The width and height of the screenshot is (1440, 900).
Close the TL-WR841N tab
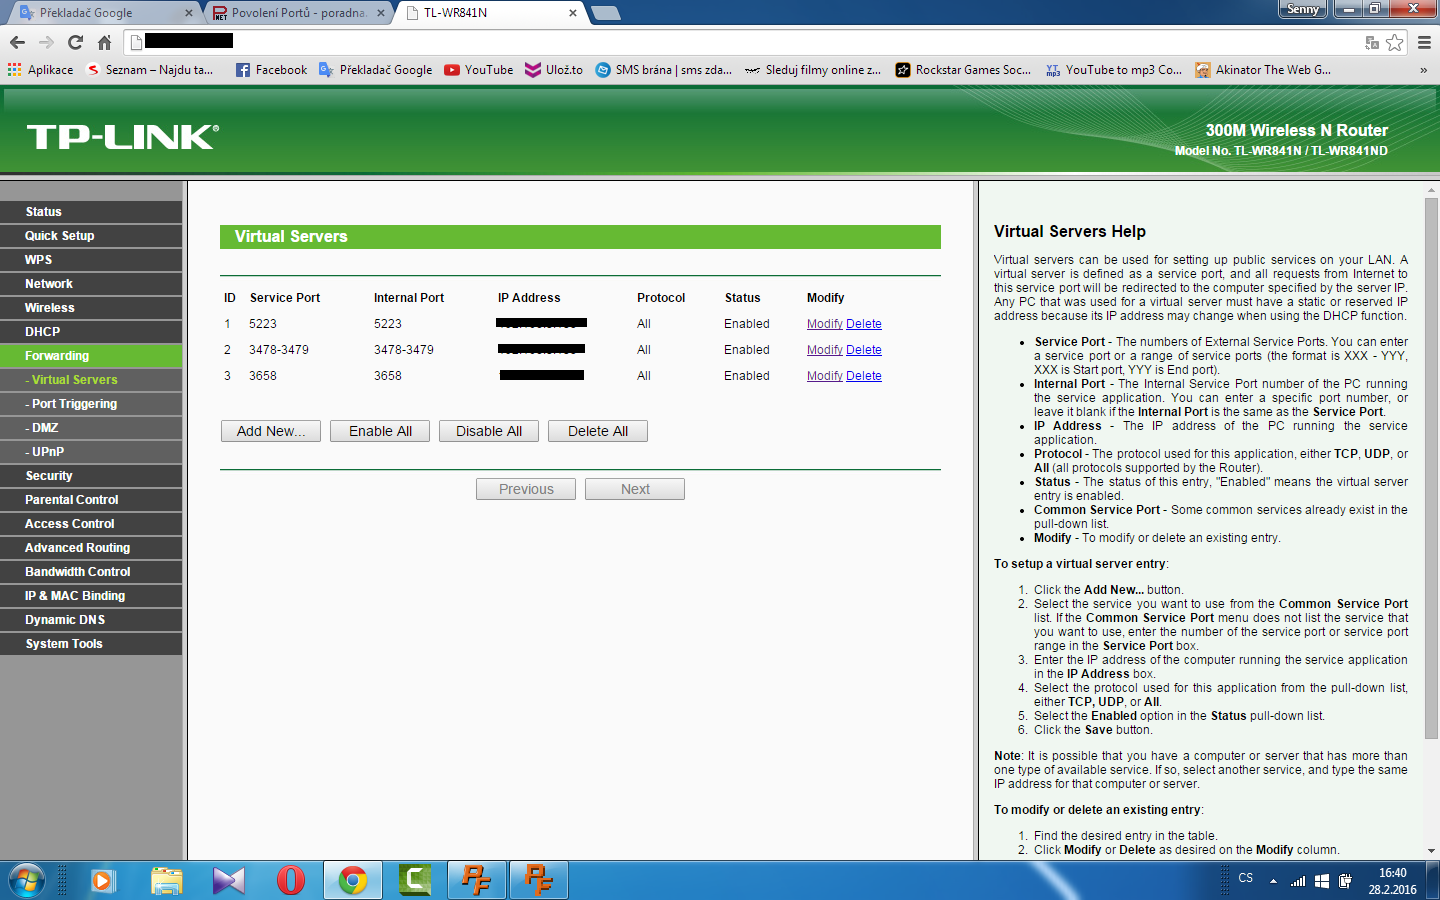(x=573, y=13)
